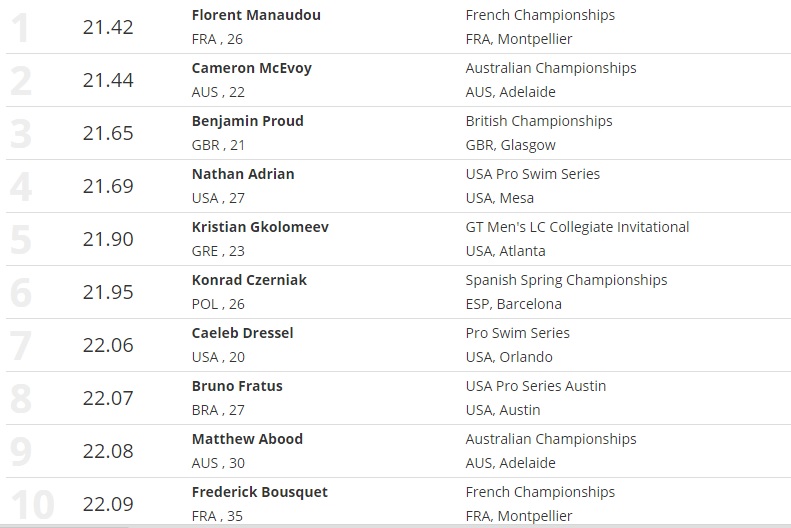Click Matthew Abood's name

tap(247, 439)
